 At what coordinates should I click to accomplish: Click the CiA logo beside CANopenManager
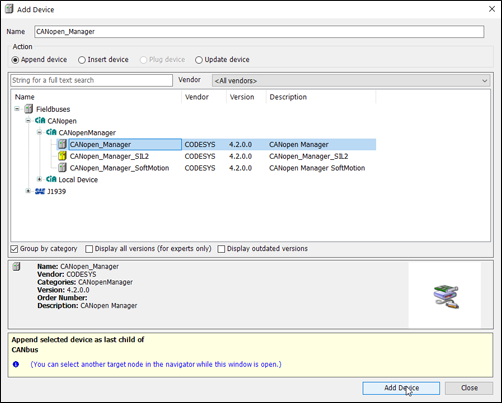[51, 132]
